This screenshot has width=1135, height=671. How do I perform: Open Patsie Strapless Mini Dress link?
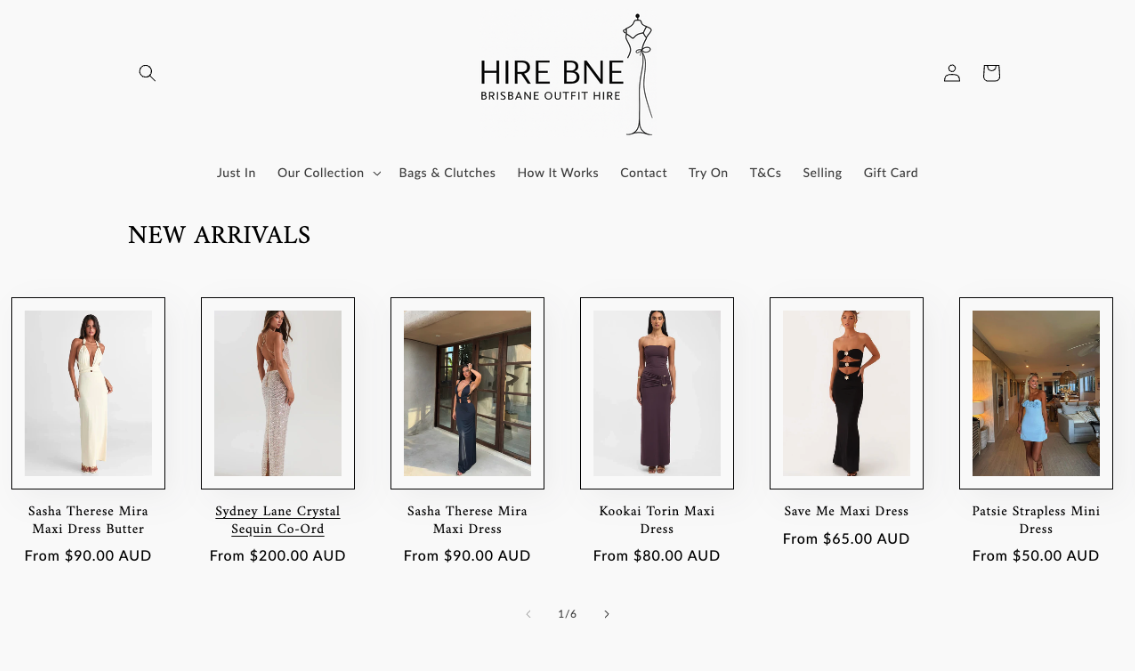coord(1036,520)
